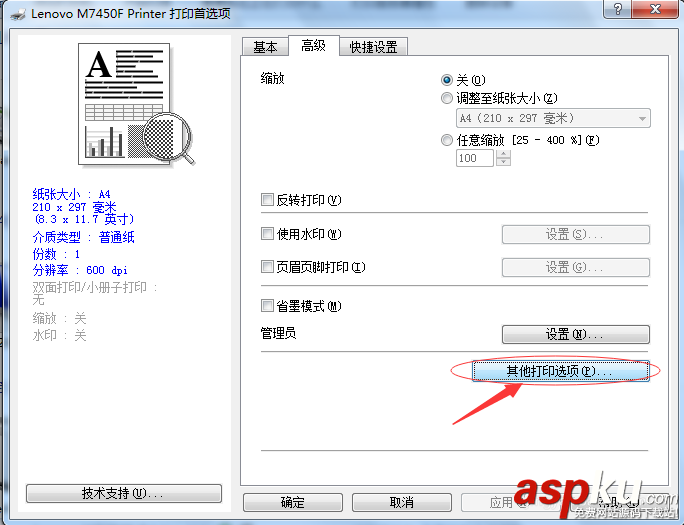Click the scaling percent field showing 100

(x=475, y=158)
